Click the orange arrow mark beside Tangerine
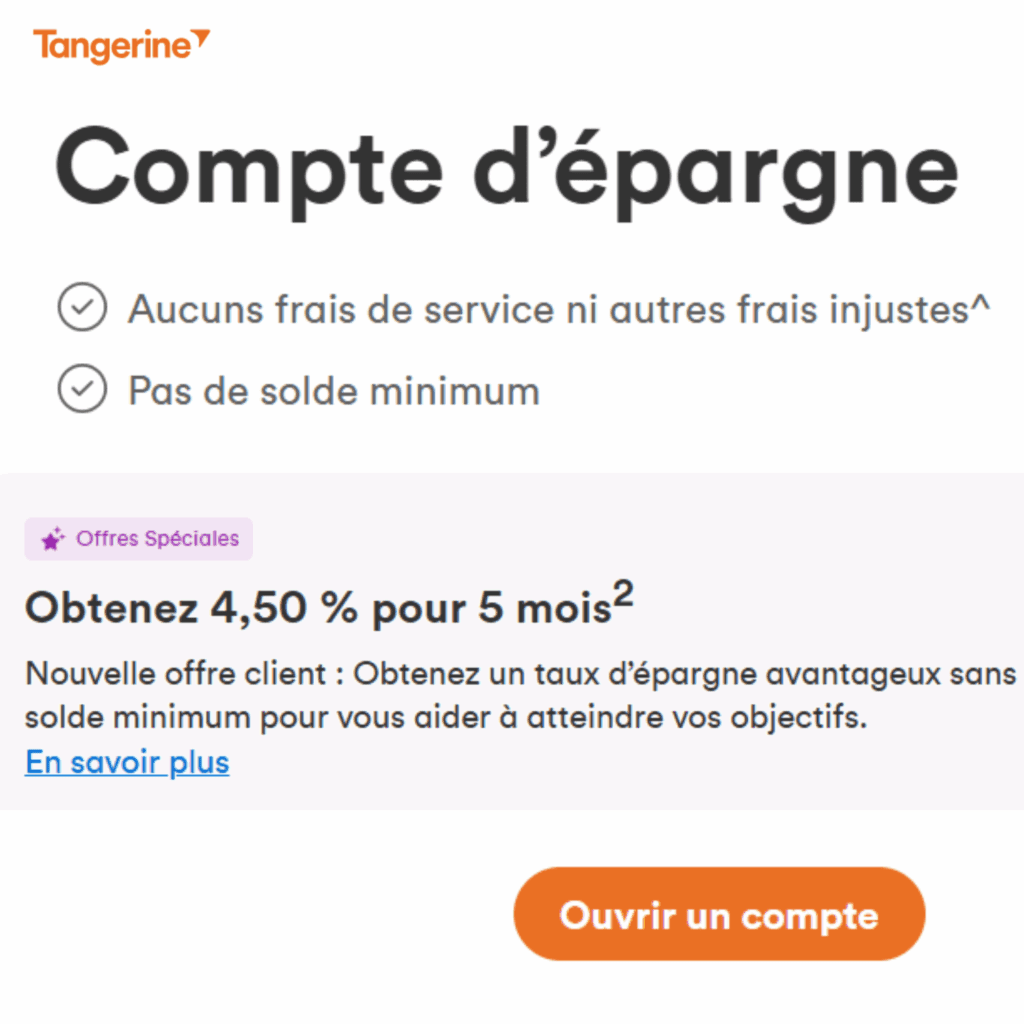 (202, 37)
